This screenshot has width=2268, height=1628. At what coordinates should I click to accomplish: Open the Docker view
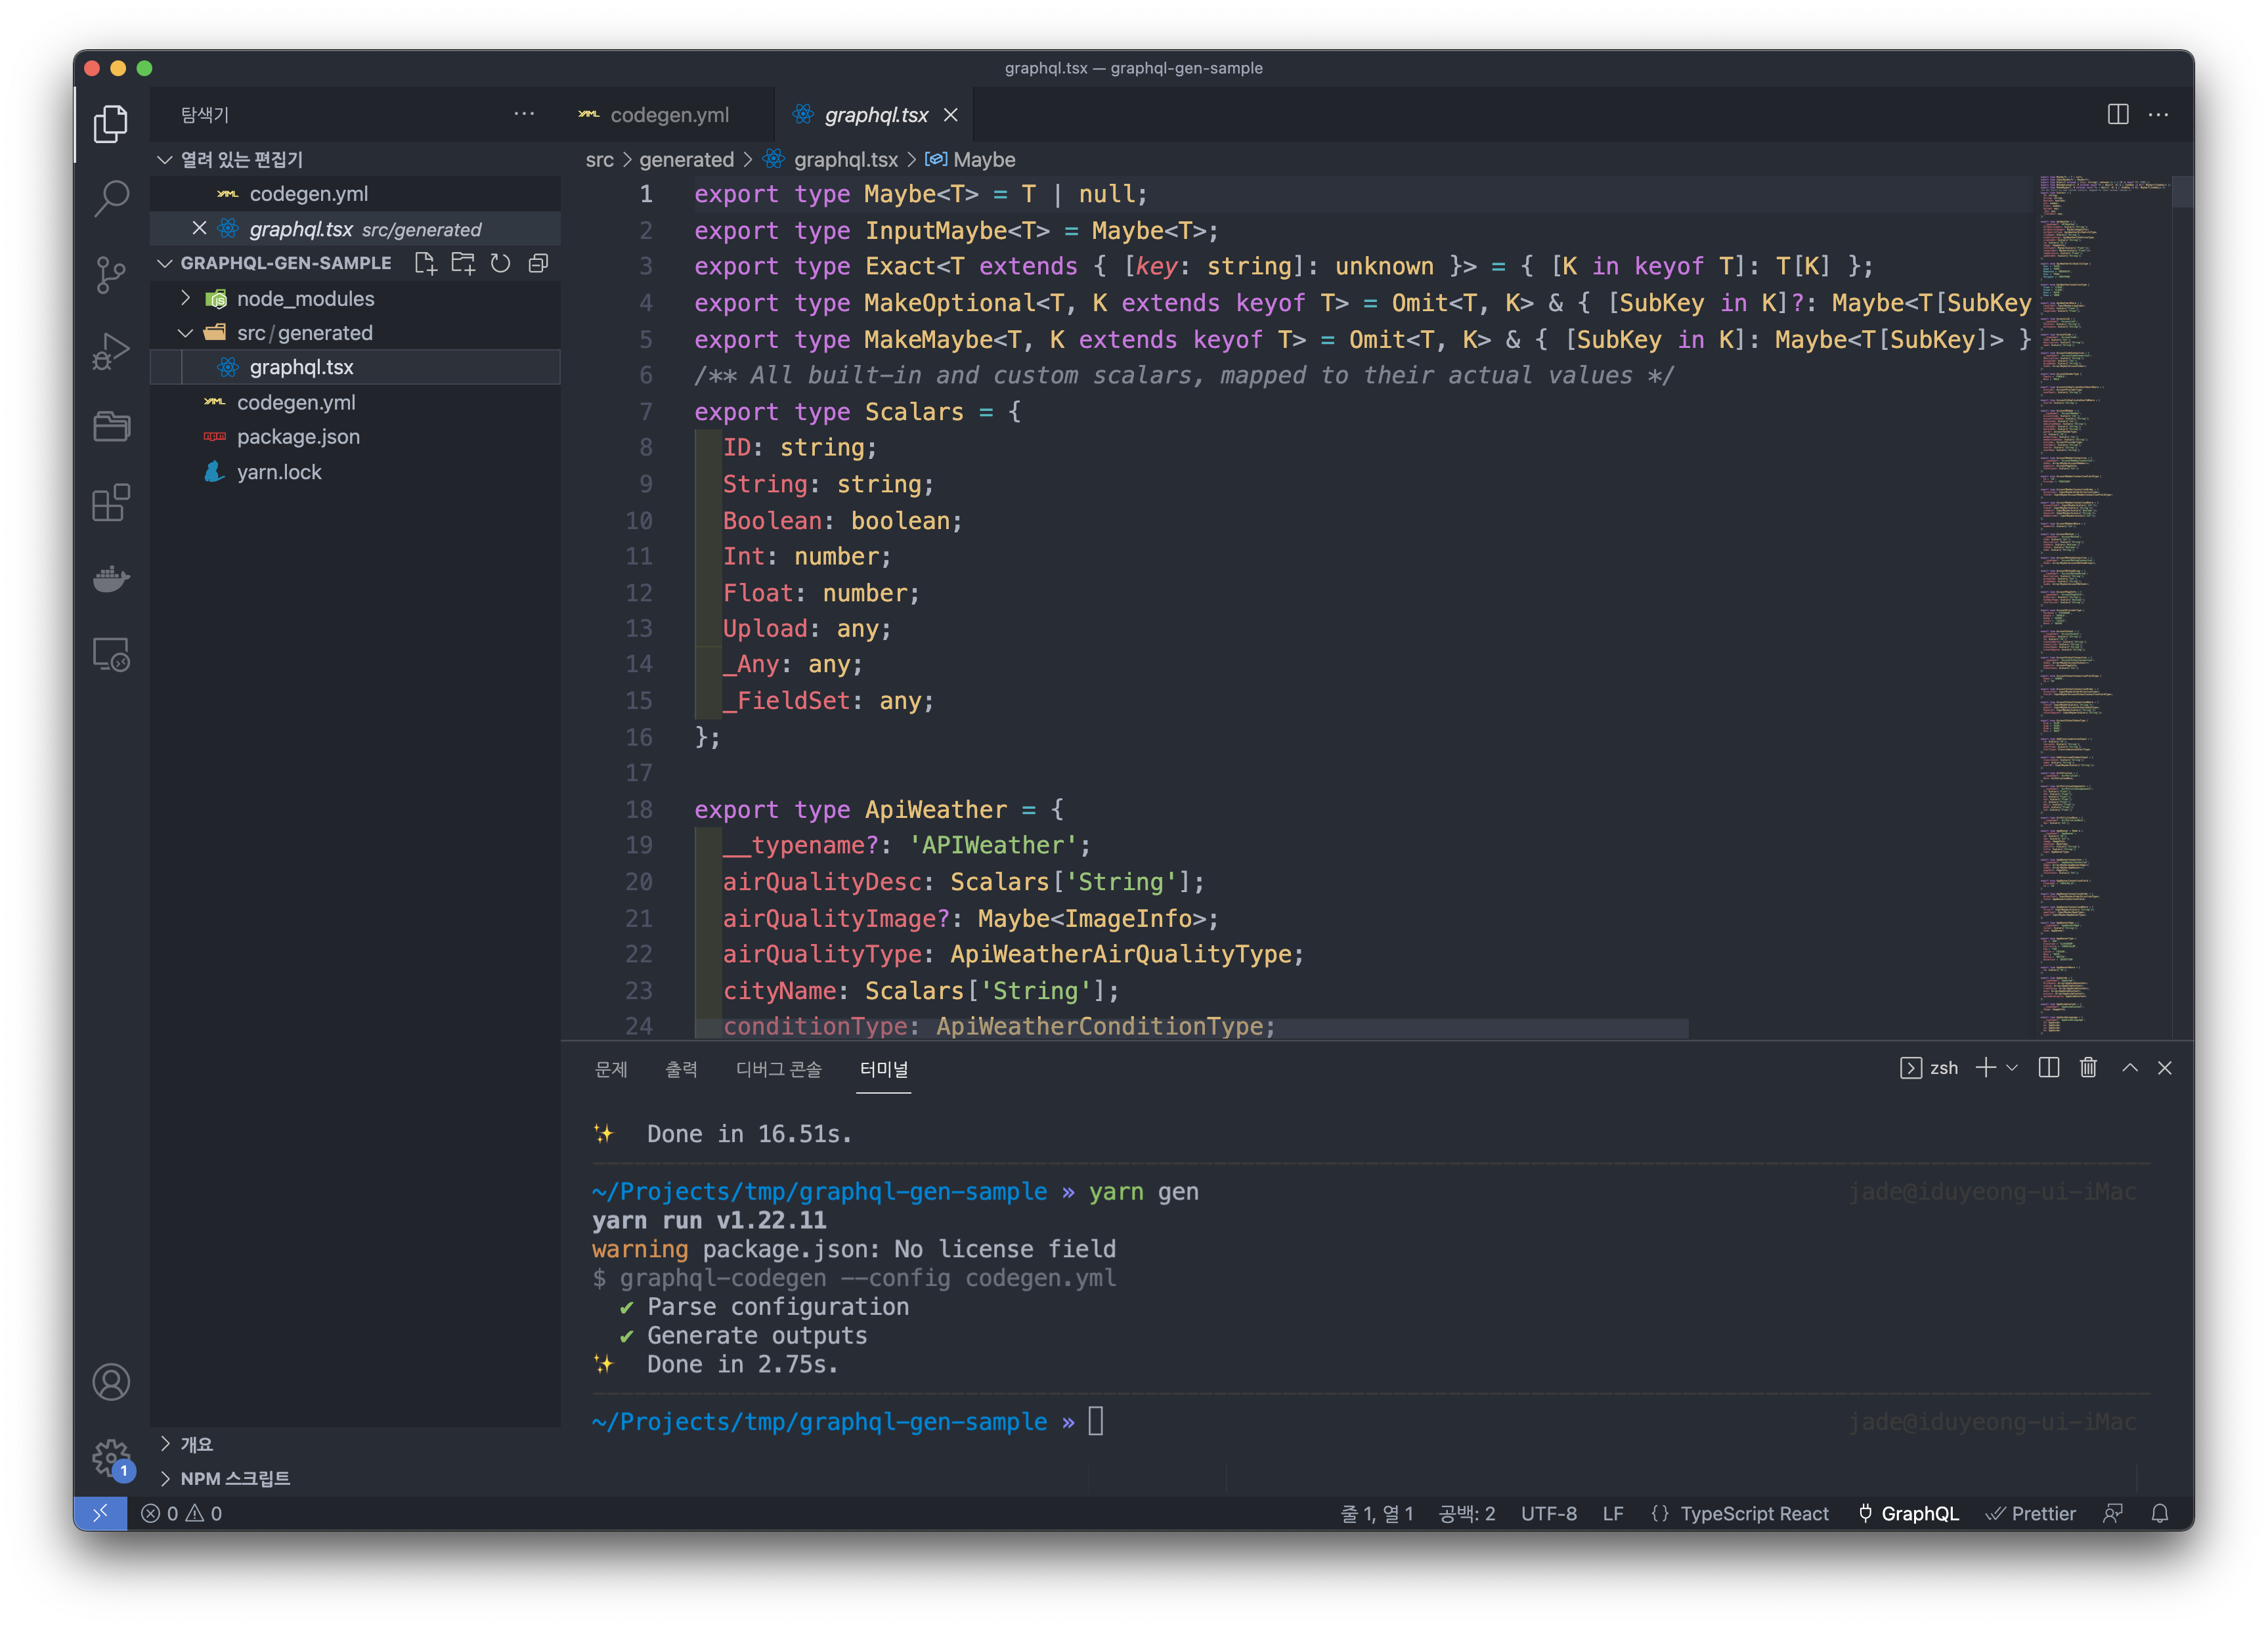(x=111, y=579)
